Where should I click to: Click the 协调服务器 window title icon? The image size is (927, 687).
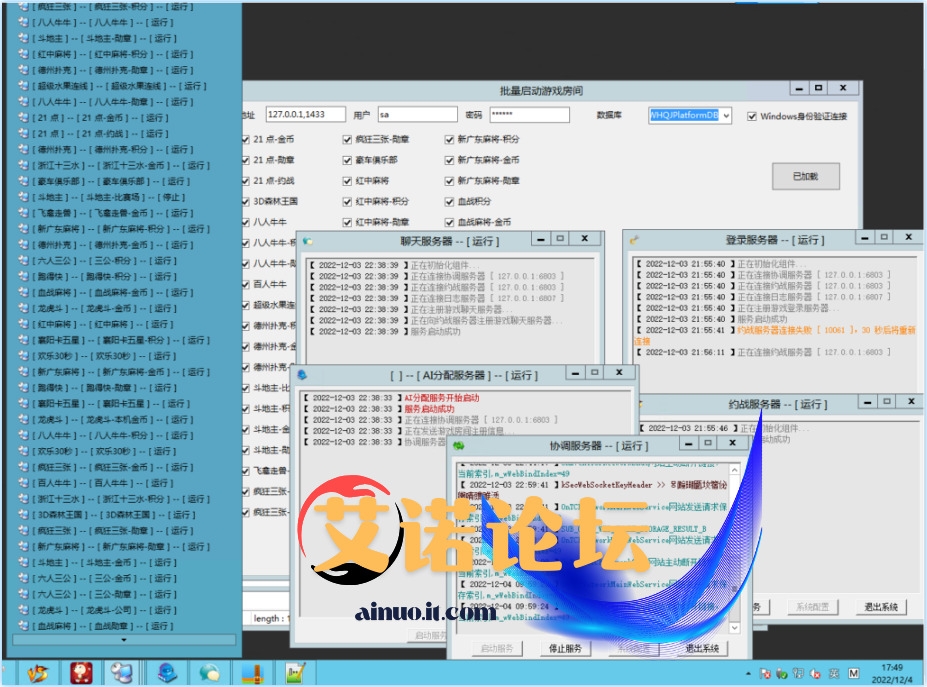click(x=459, y=445)
